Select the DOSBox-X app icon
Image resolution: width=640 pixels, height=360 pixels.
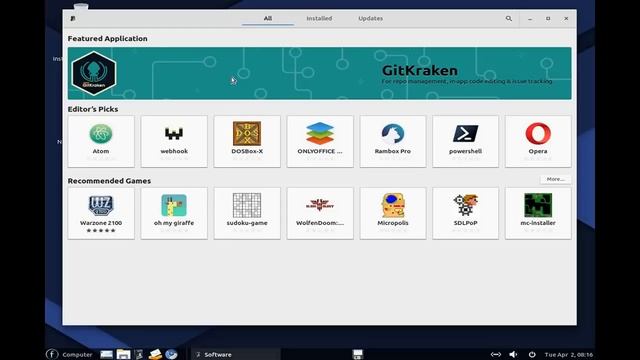pos(247,133)
